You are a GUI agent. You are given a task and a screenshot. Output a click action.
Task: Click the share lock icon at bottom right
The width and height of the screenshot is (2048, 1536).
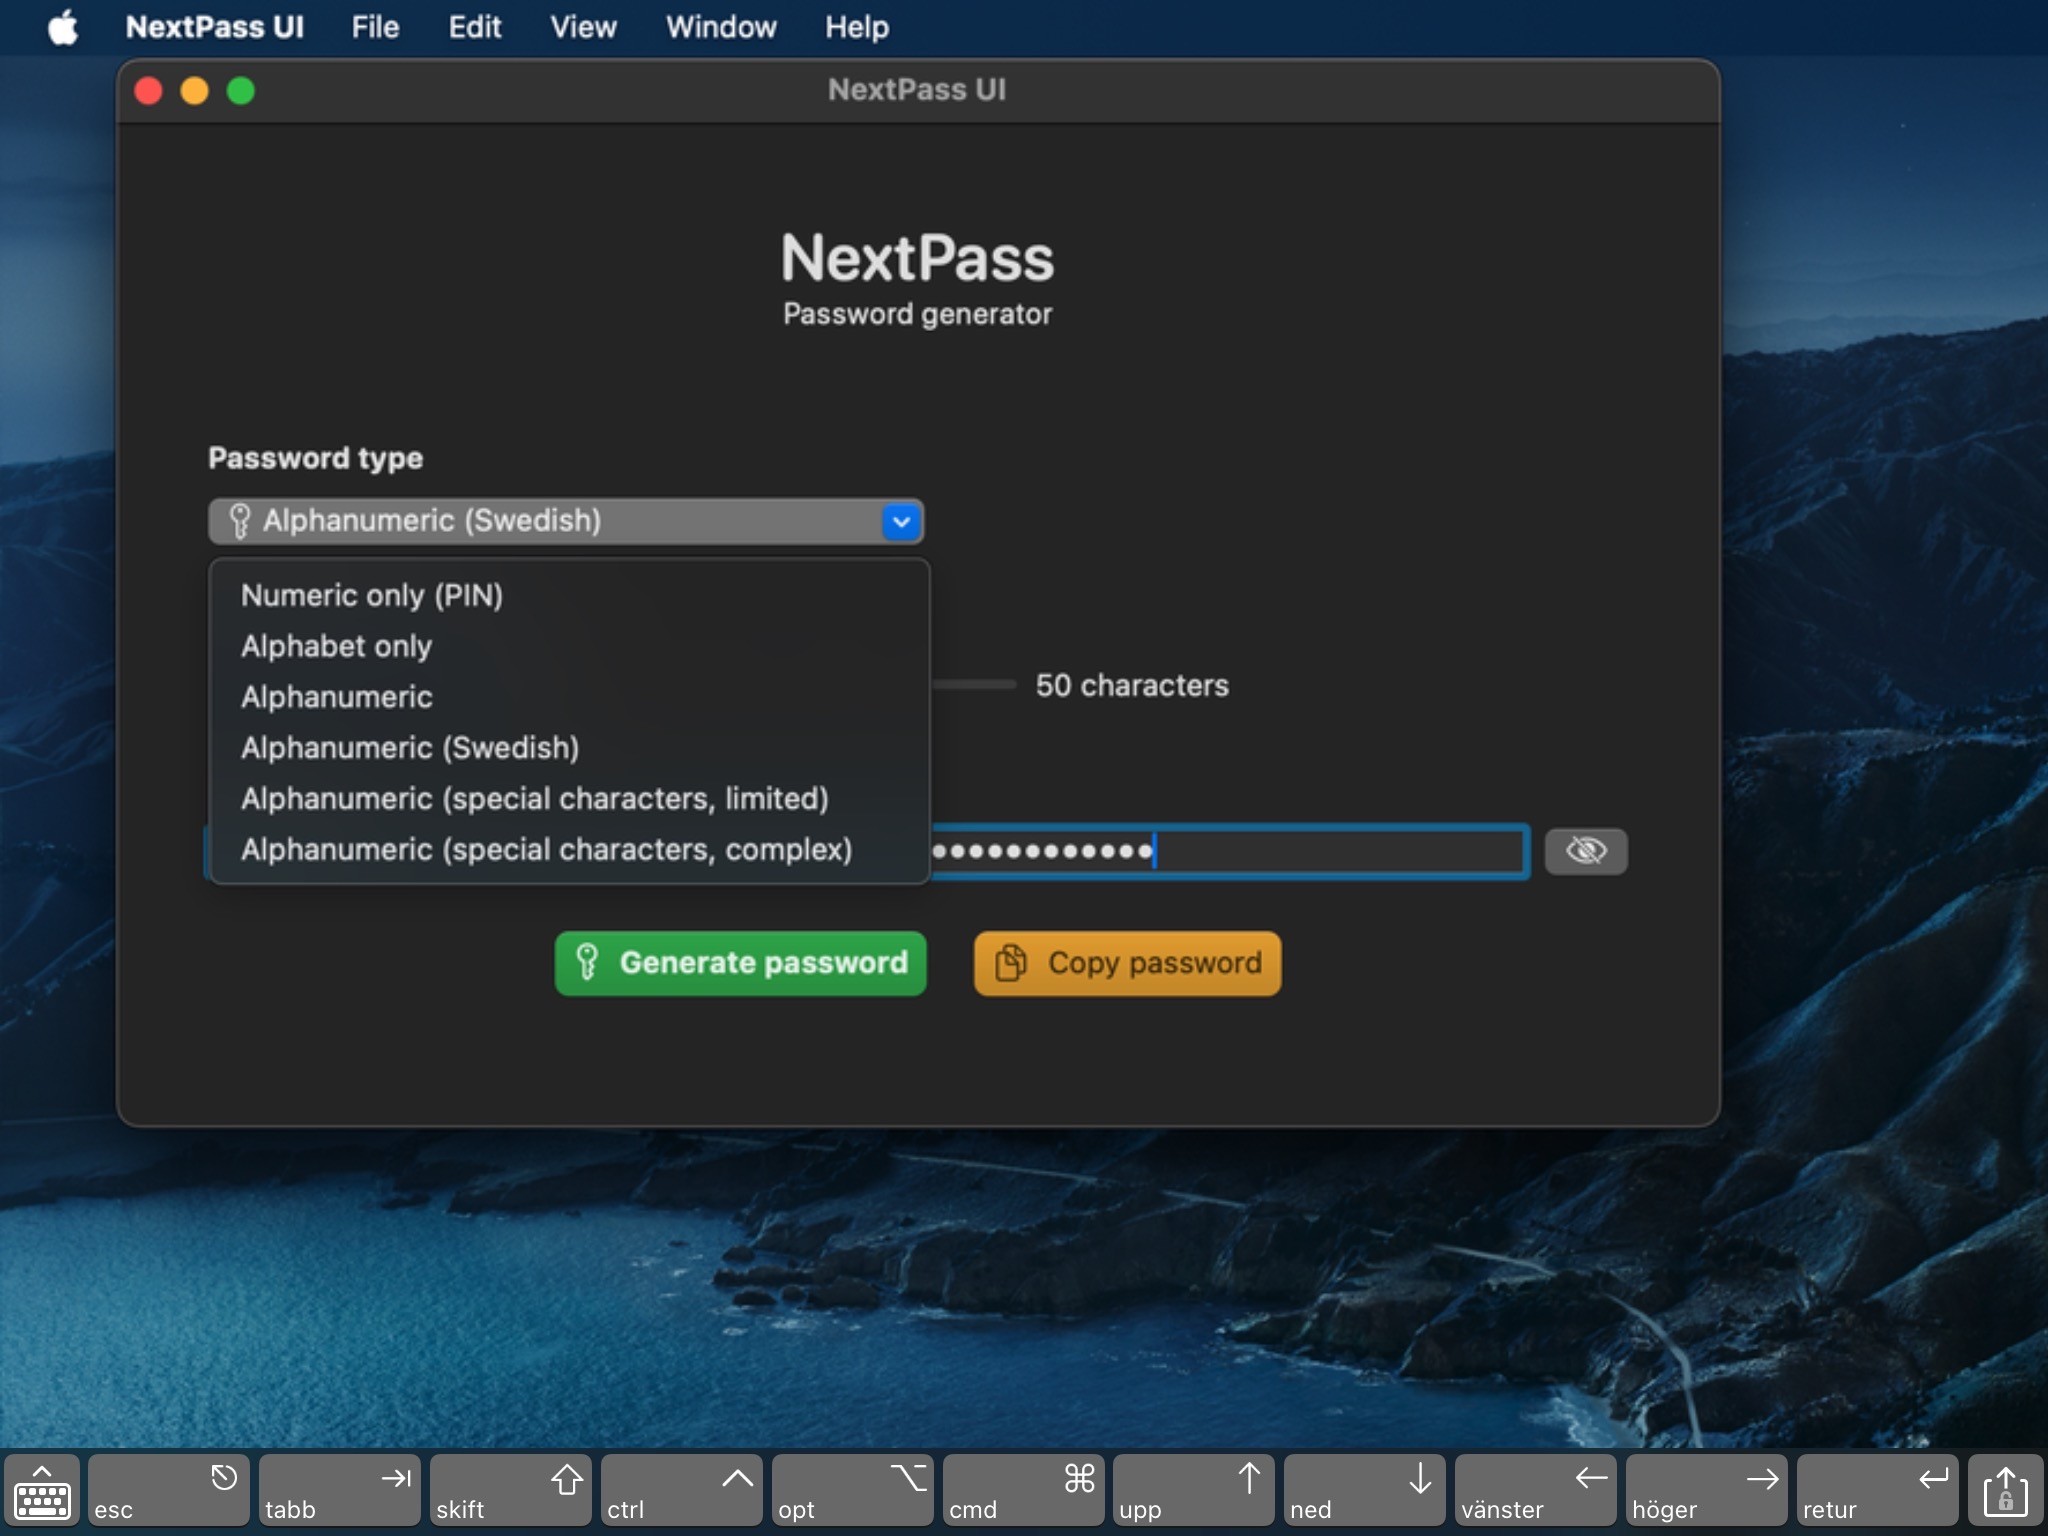click(x=2005, y=1491)
